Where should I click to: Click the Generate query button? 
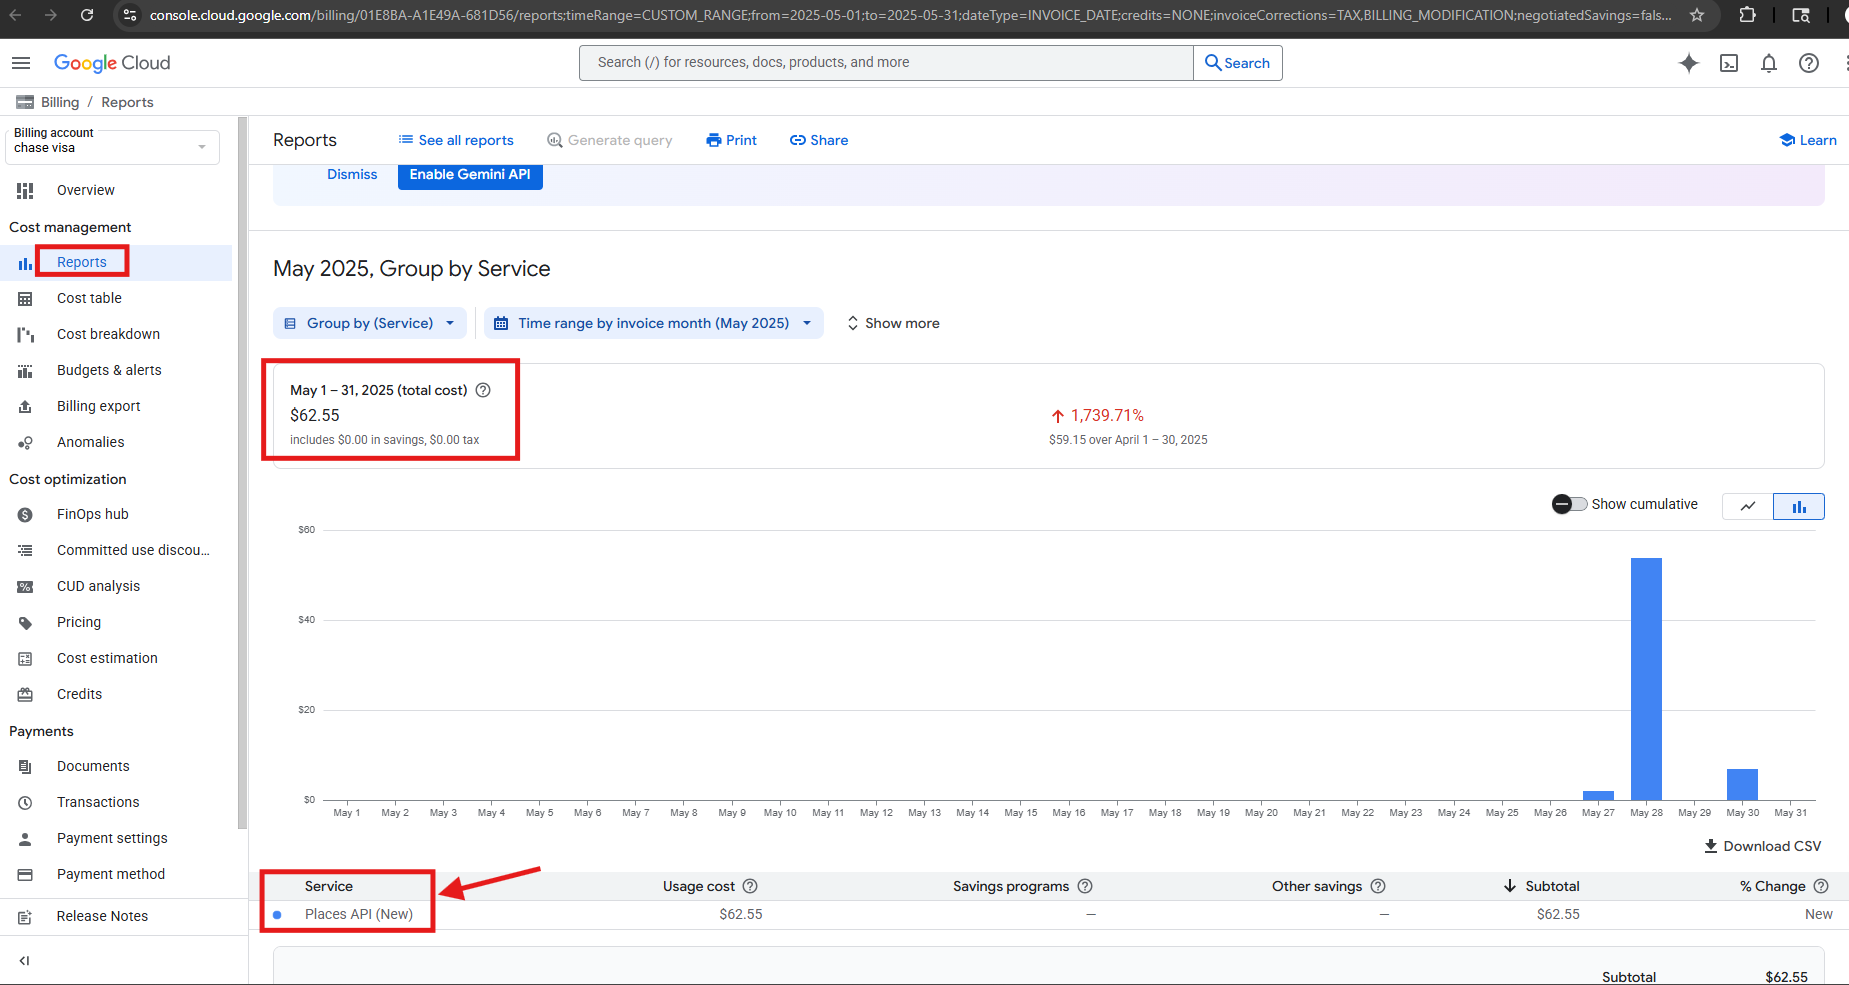[x=610, y=140]
